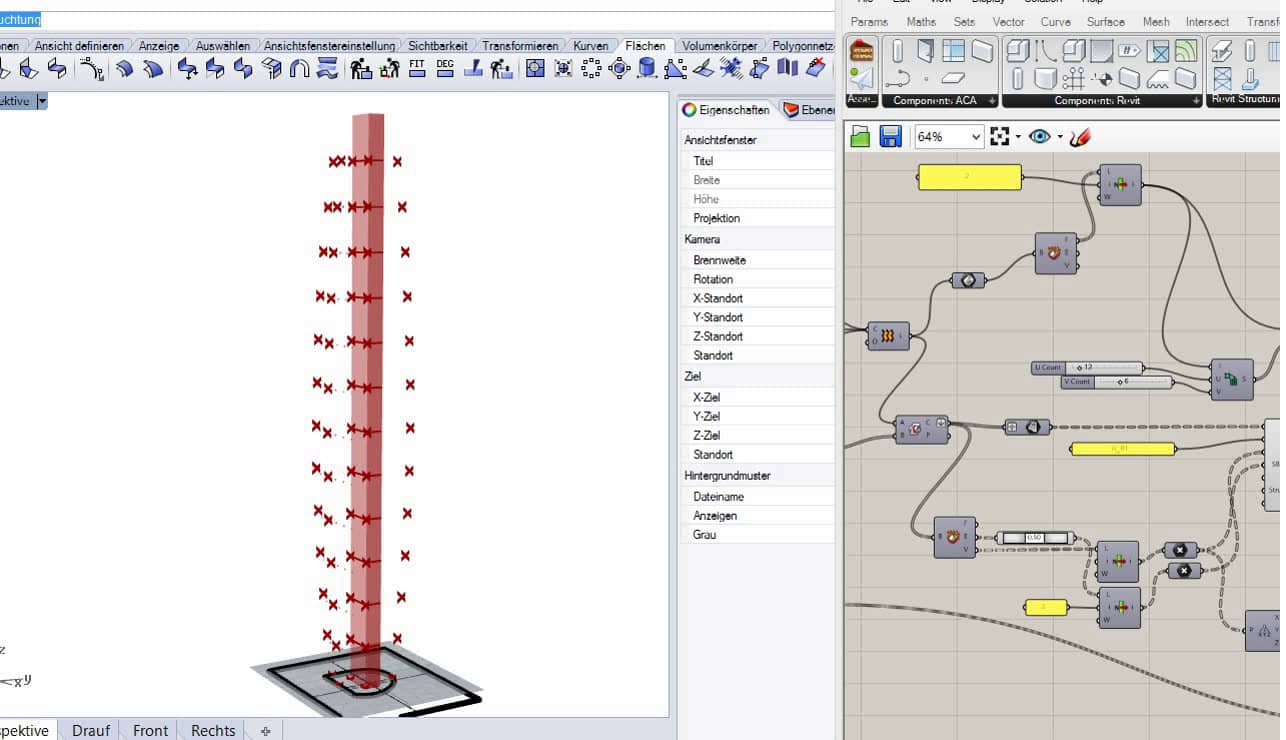1286x740 pixels.
Task: Switch to the Kurven toolbar tab
Action: click(x=590, y=45)
